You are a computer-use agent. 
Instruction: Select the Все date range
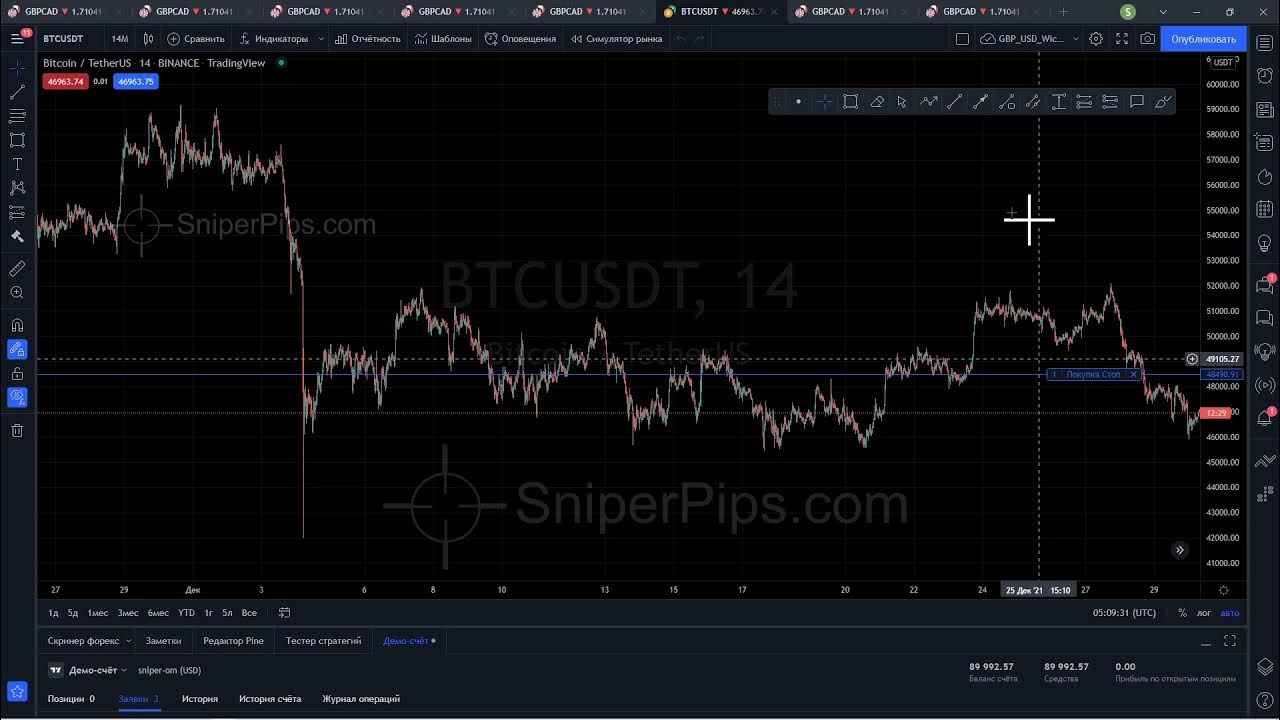pyautogui.click(x=249, y=613)
